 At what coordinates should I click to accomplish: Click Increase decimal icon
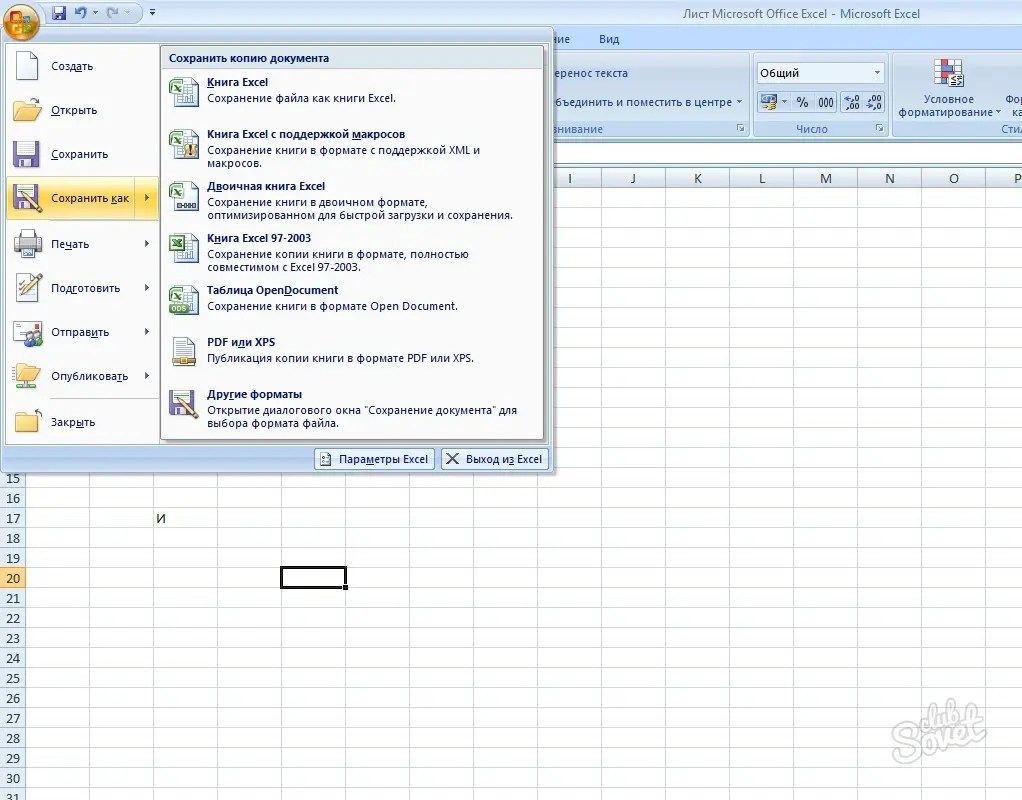click(x=852, y=102)
